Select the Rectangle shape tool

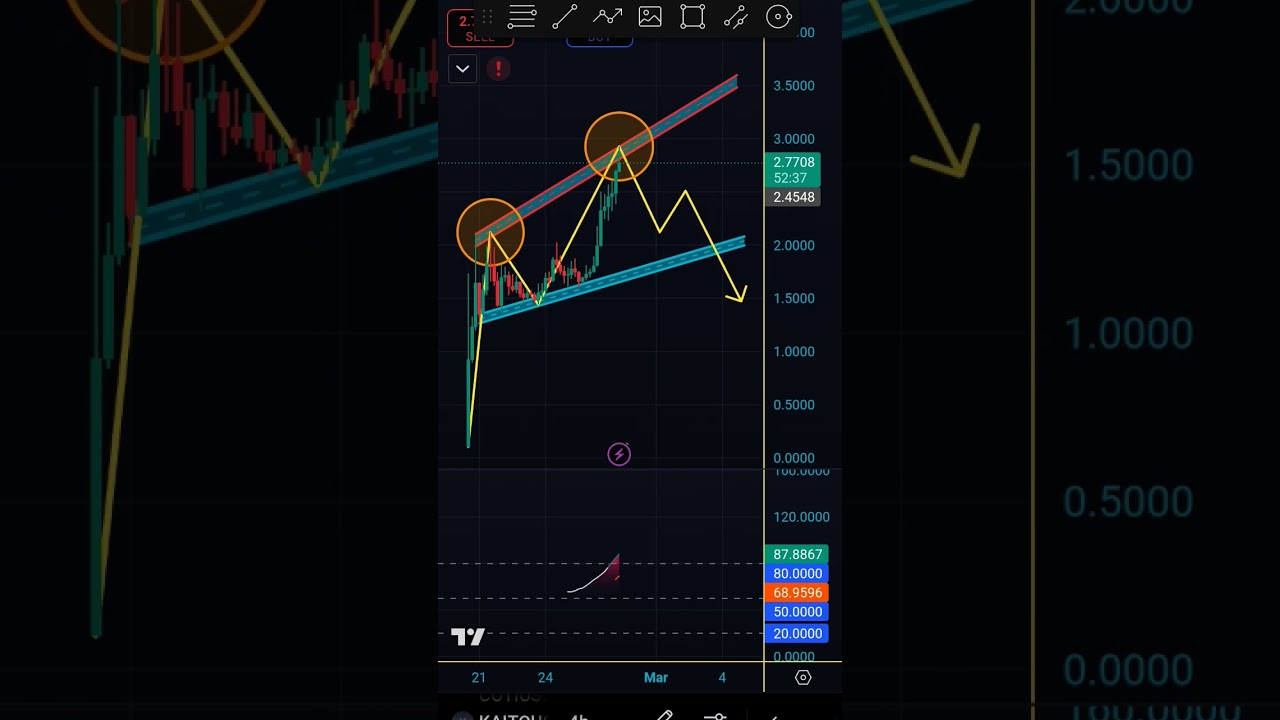(x=692, y=16)
